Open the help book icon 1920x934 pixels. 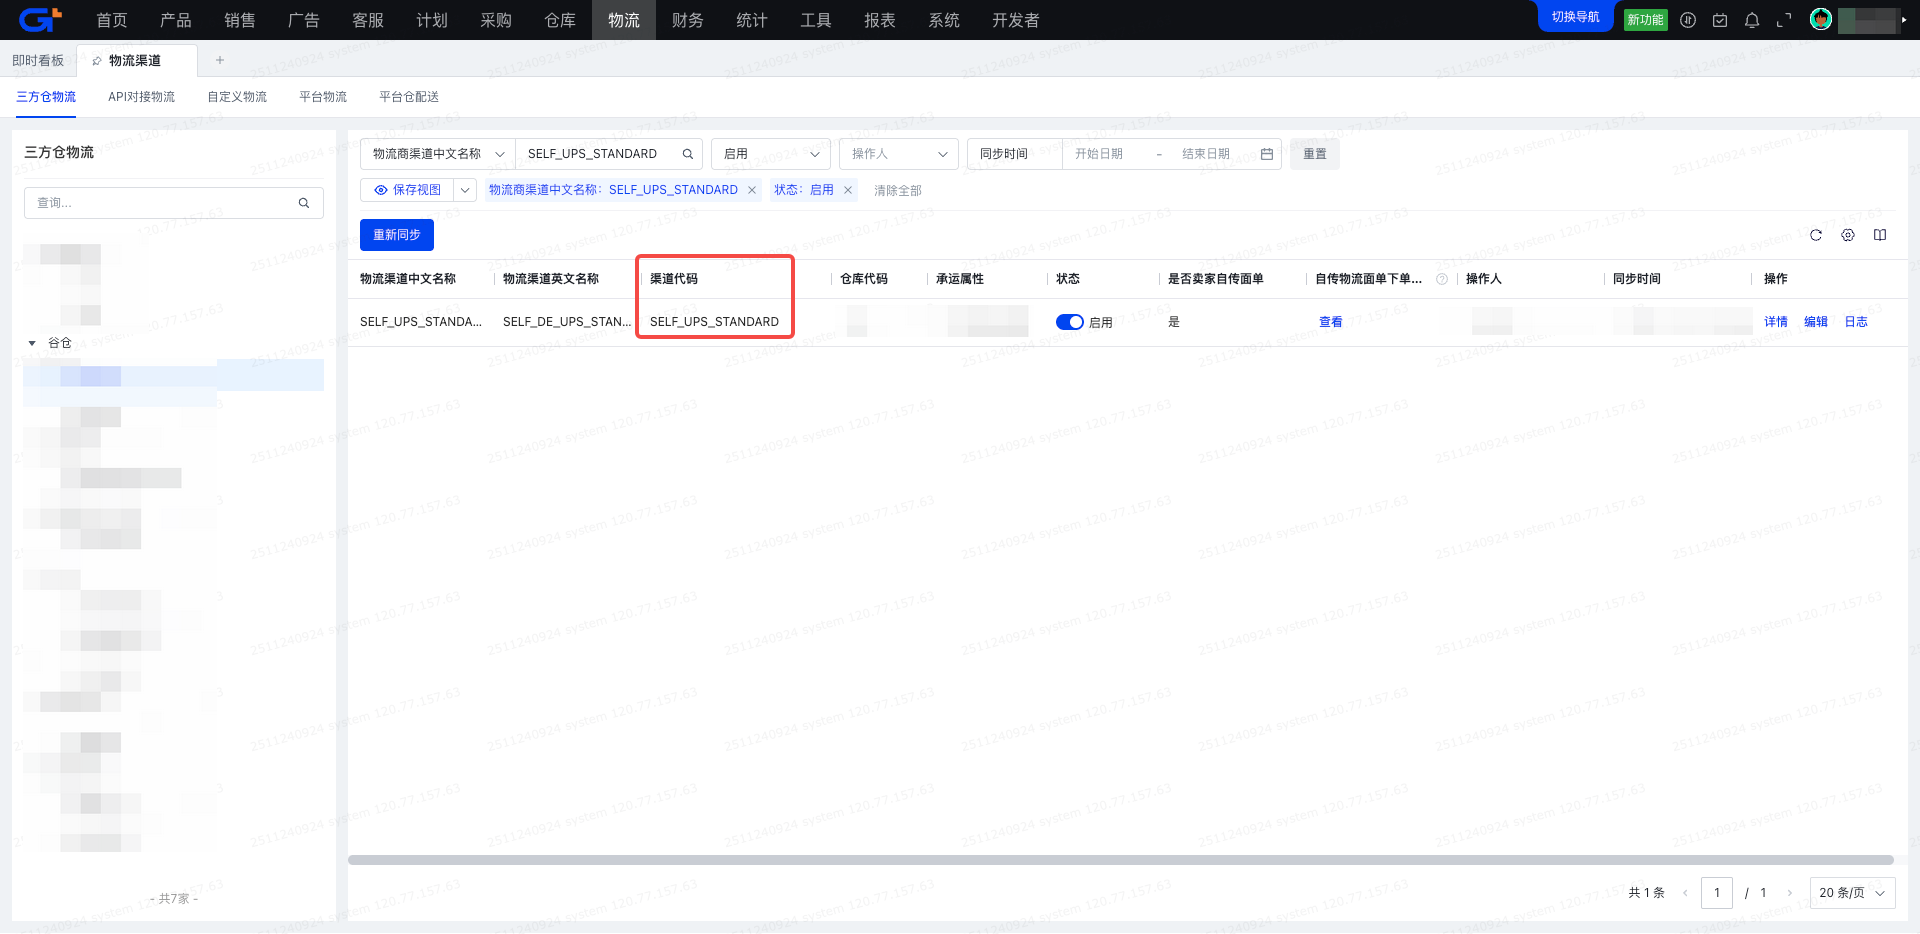(x=1880, y=235)
